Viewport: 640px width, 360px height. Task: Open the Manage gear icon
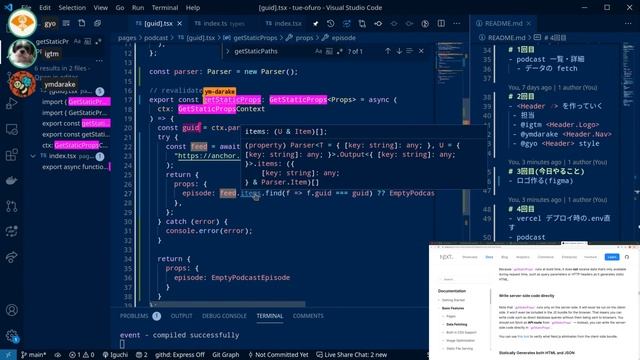tap(11, 336)
